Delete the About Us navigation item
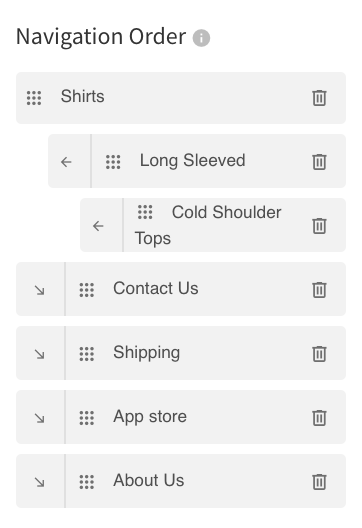This screenshot has width=362, height=528. pos(319,482)
